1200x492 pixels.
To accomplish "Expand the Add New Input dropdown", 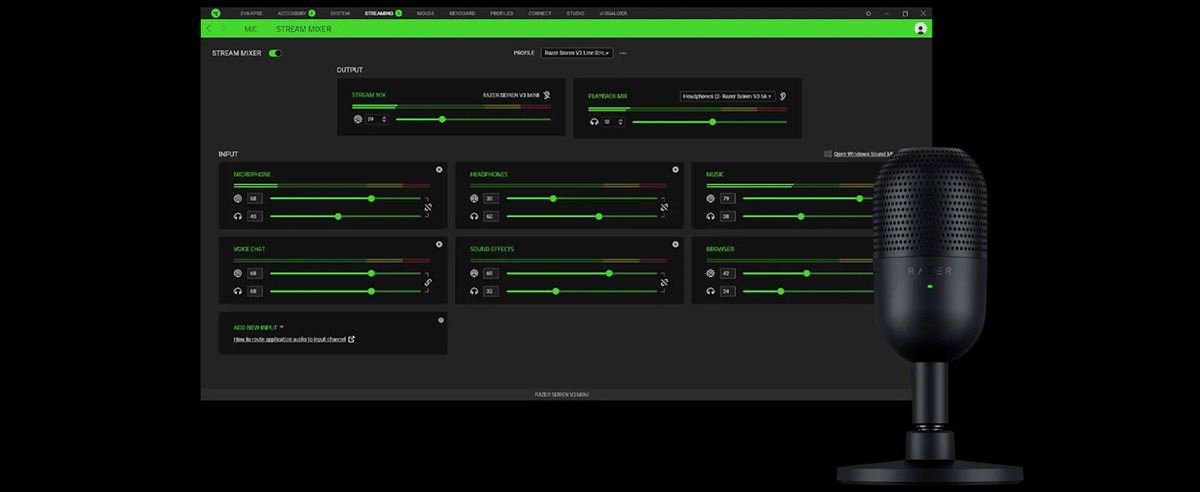I will (259, 327).
